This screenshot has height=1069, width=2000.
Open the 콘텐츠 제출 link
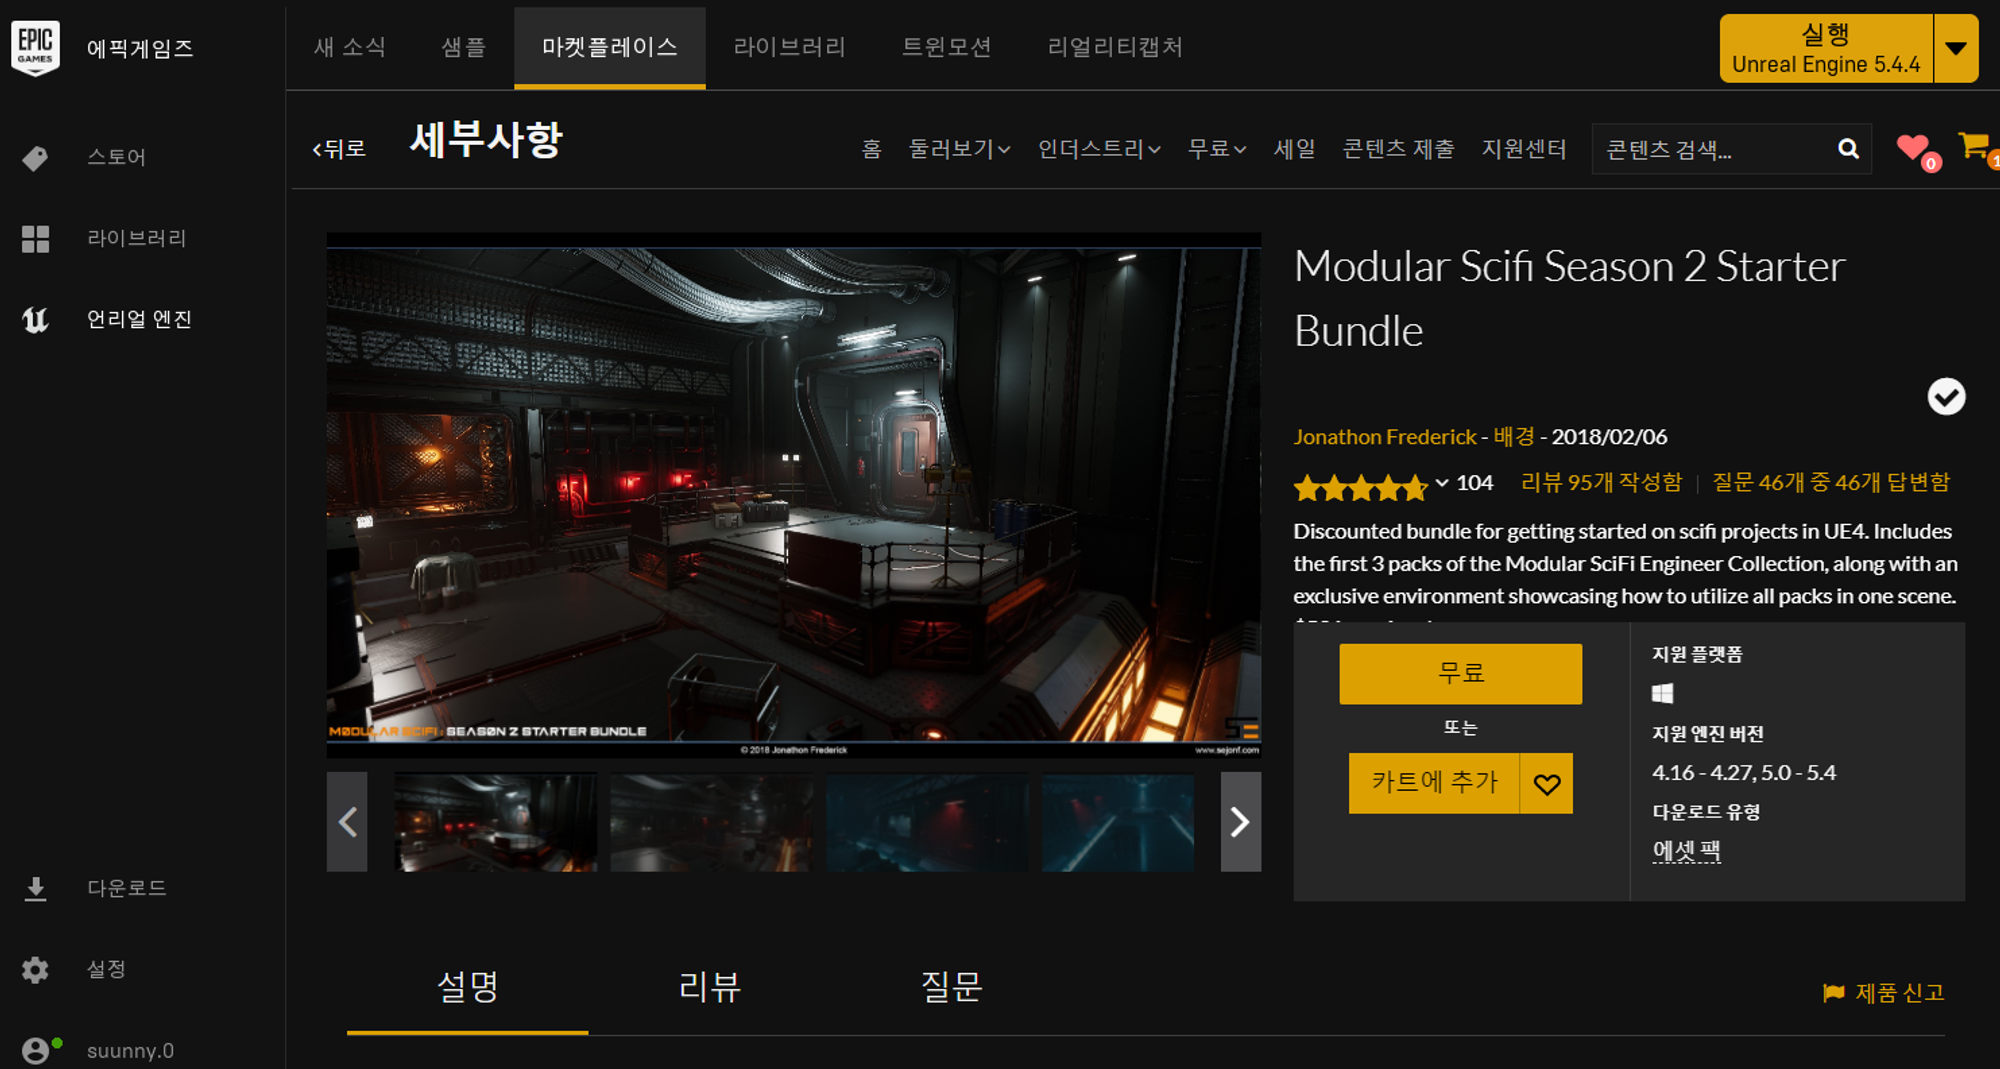(1398, 149)
